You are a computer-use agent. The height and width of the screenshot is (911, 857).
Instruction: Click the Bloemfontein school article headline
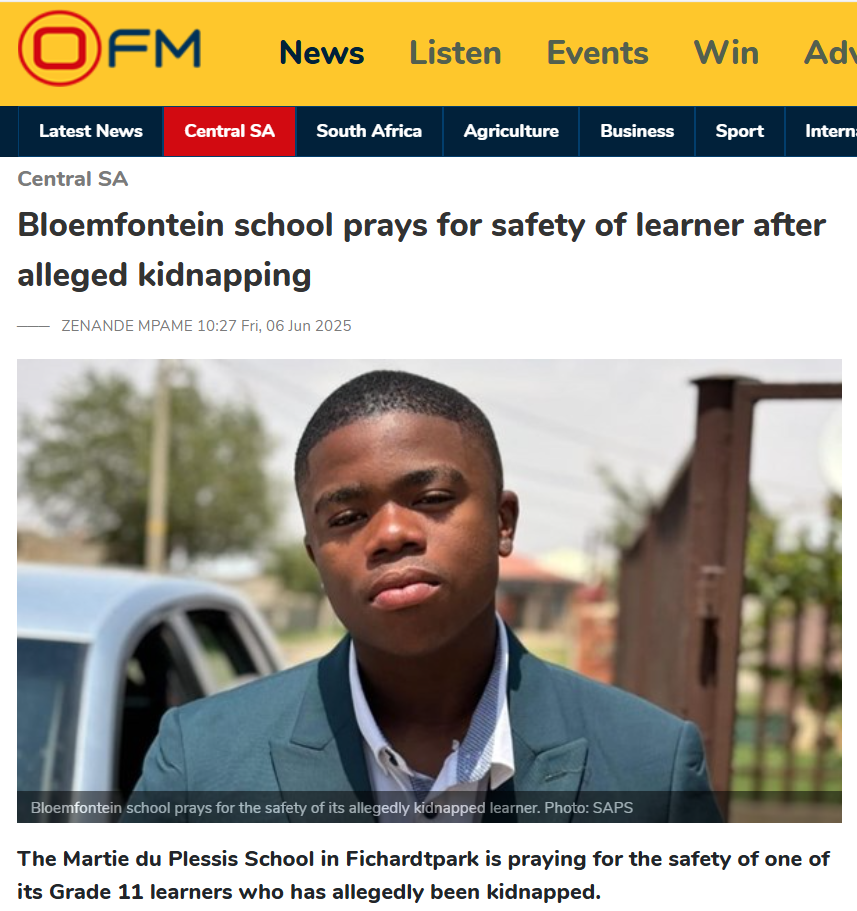point(421,250)
